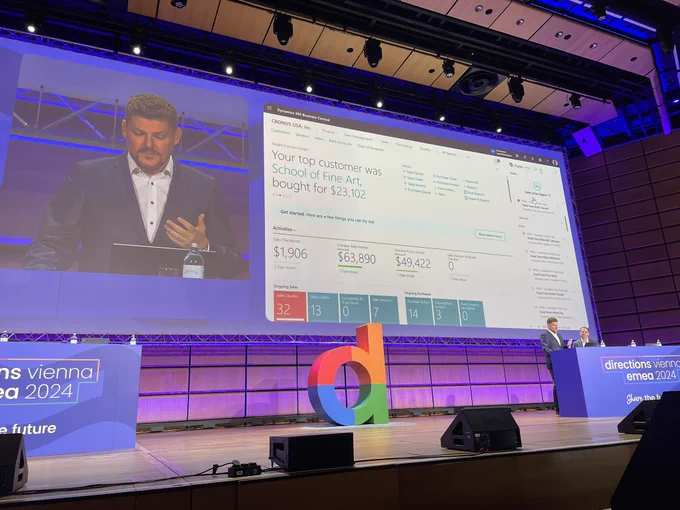Expand the Finance menu
The height and width of the screenshot is (510, 680).
329,131
